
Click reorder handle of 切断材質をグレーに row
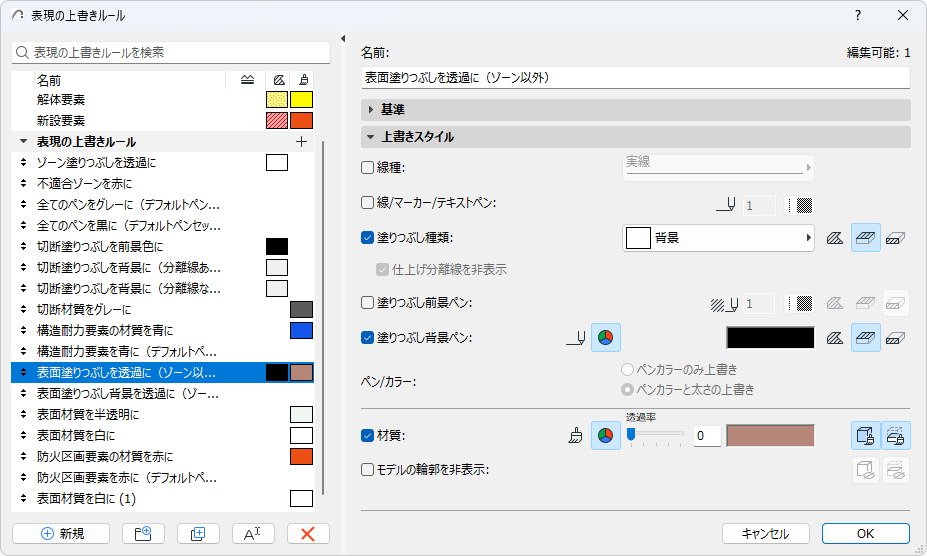[24, 309]
